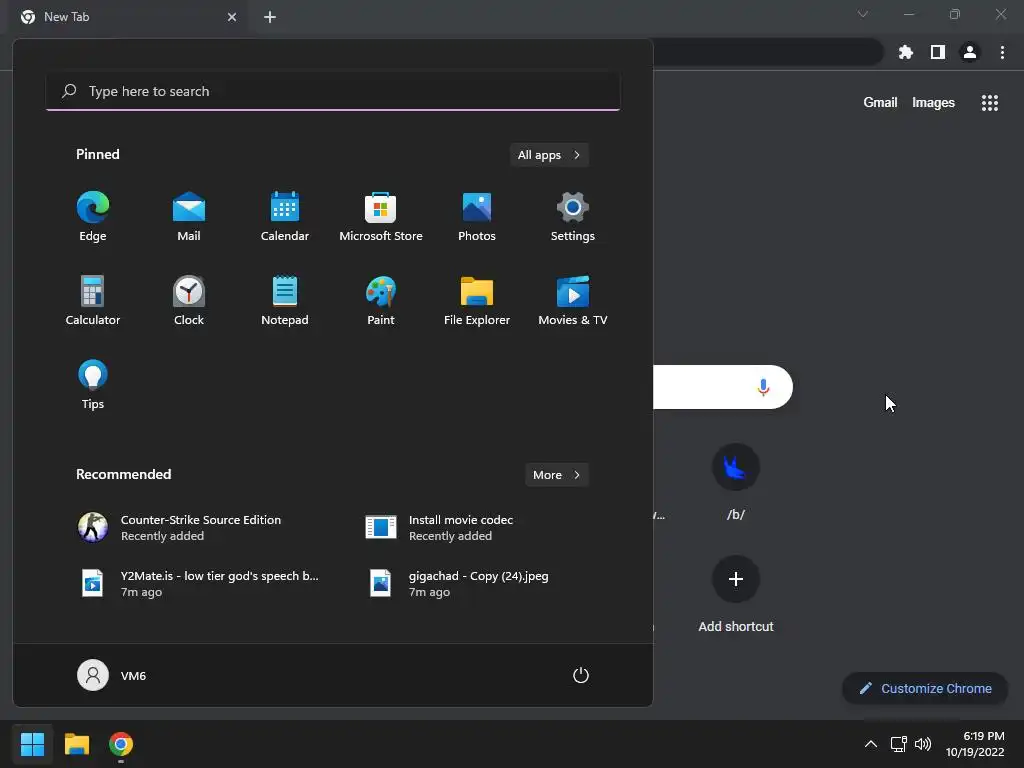Open Chrome three-dot menu

coord(1002,52)
